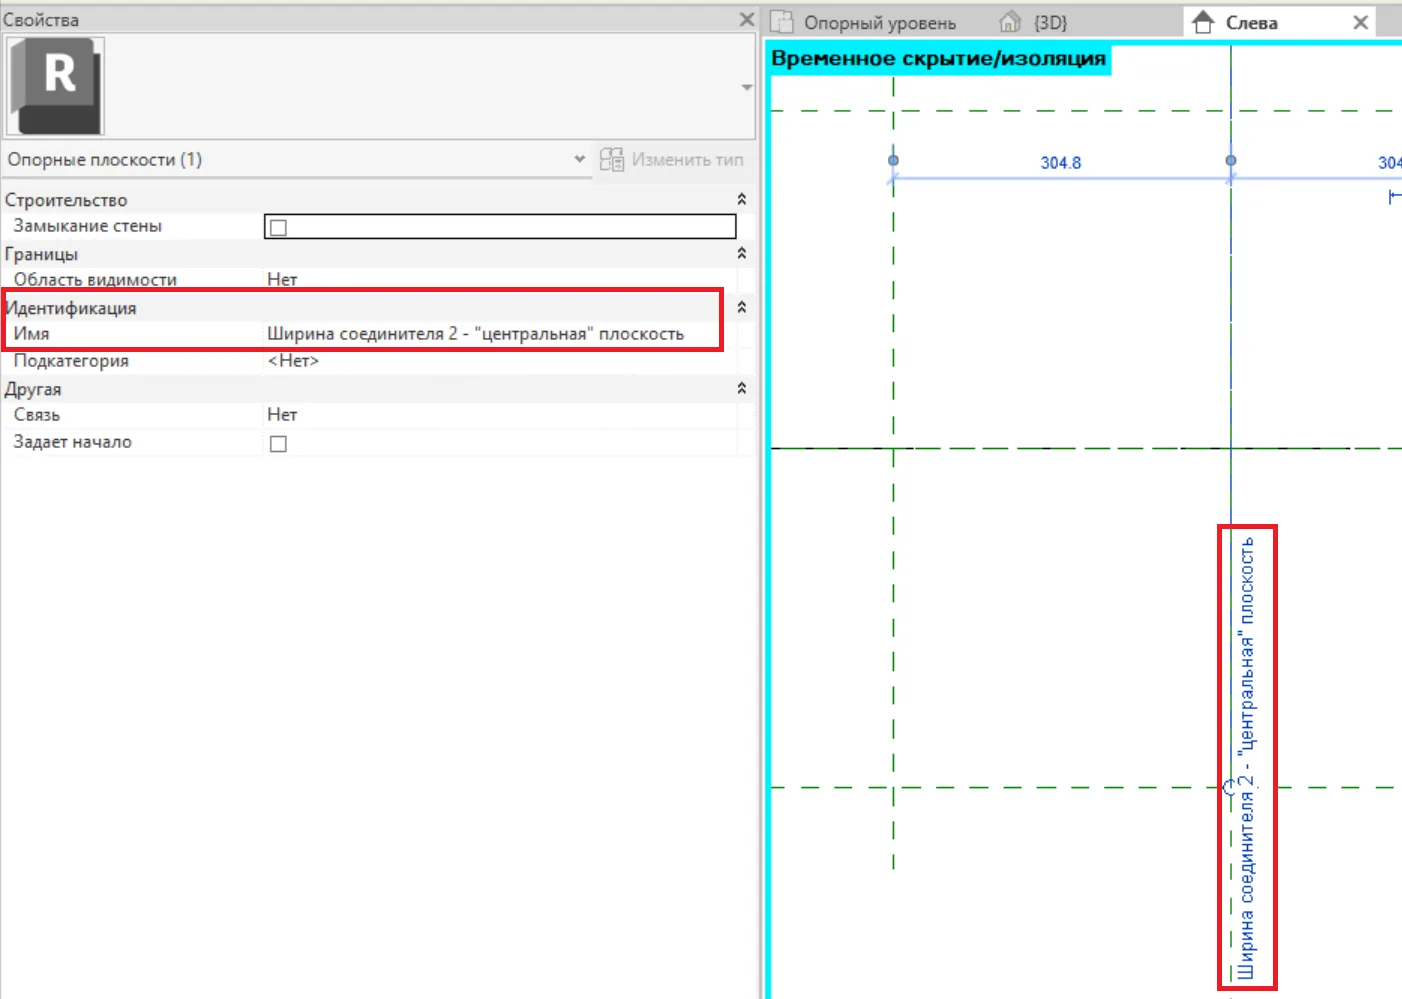Collapse the Другая section
This screenshot has width=1402, height=999.
tap(741, 389)
